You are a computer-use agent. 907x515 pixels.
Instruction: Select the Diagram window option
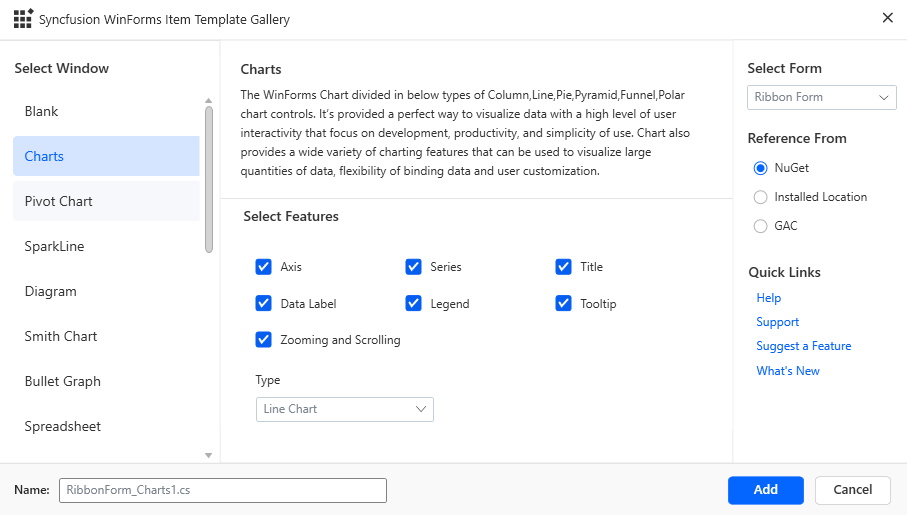pyautogui.click(x=106, y=292)
